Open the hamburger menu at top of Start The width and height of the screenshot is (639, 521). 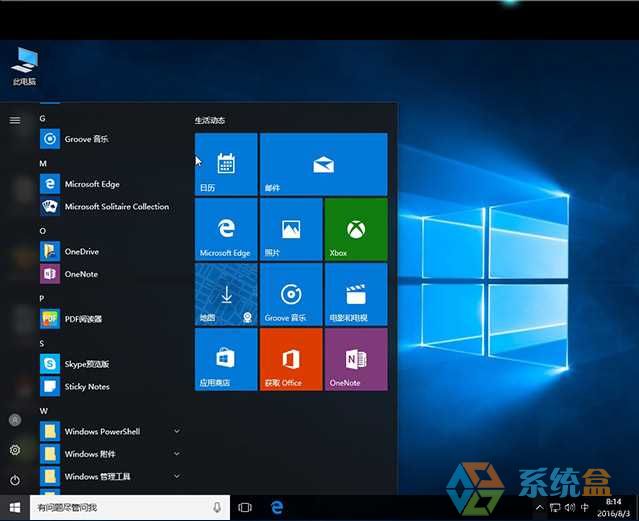point(15,120)
